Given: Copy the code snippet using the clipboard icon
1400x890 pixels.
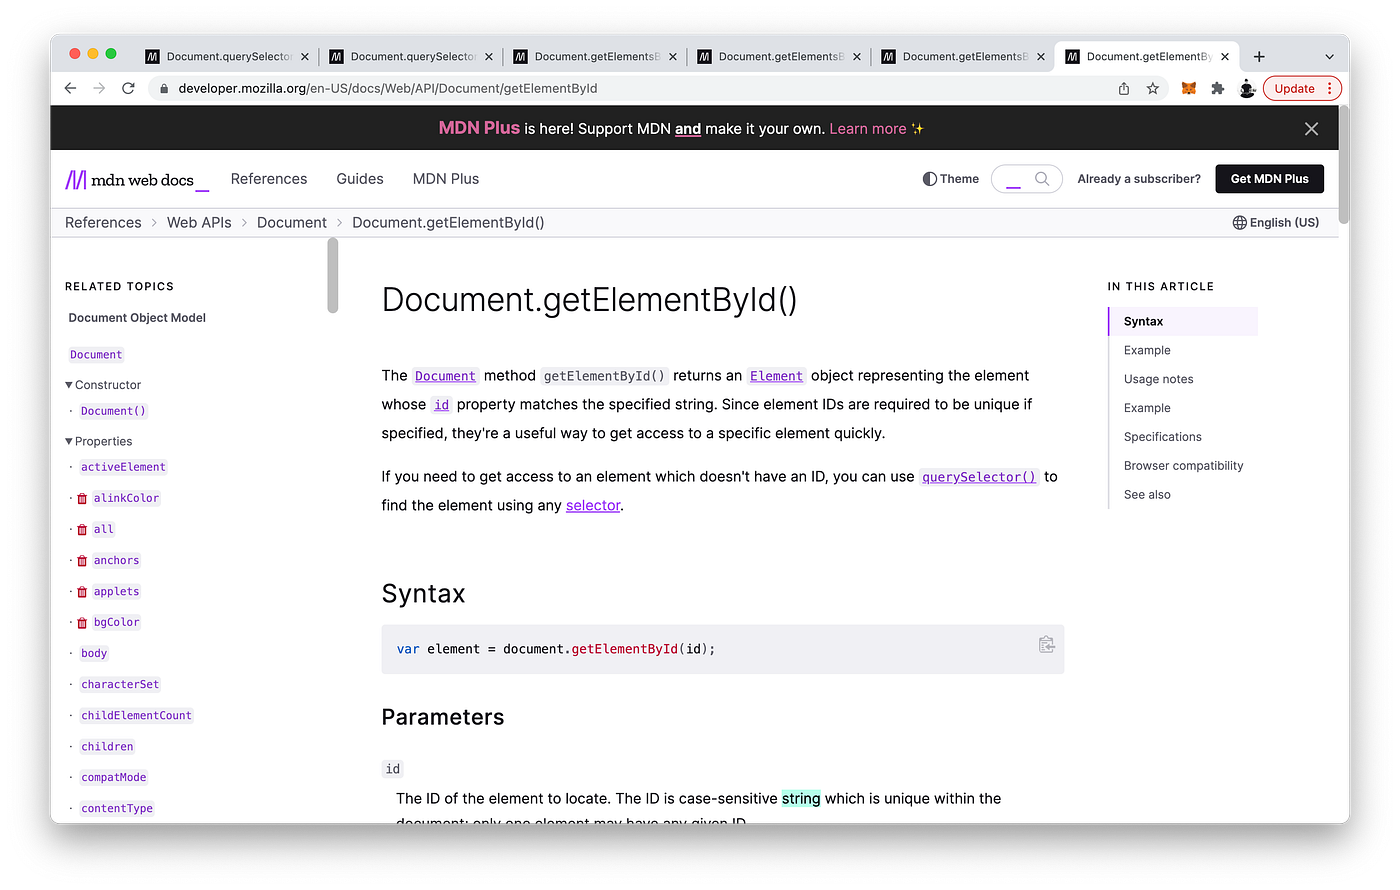Looking at the screenshot, I should click(1046, 645).
